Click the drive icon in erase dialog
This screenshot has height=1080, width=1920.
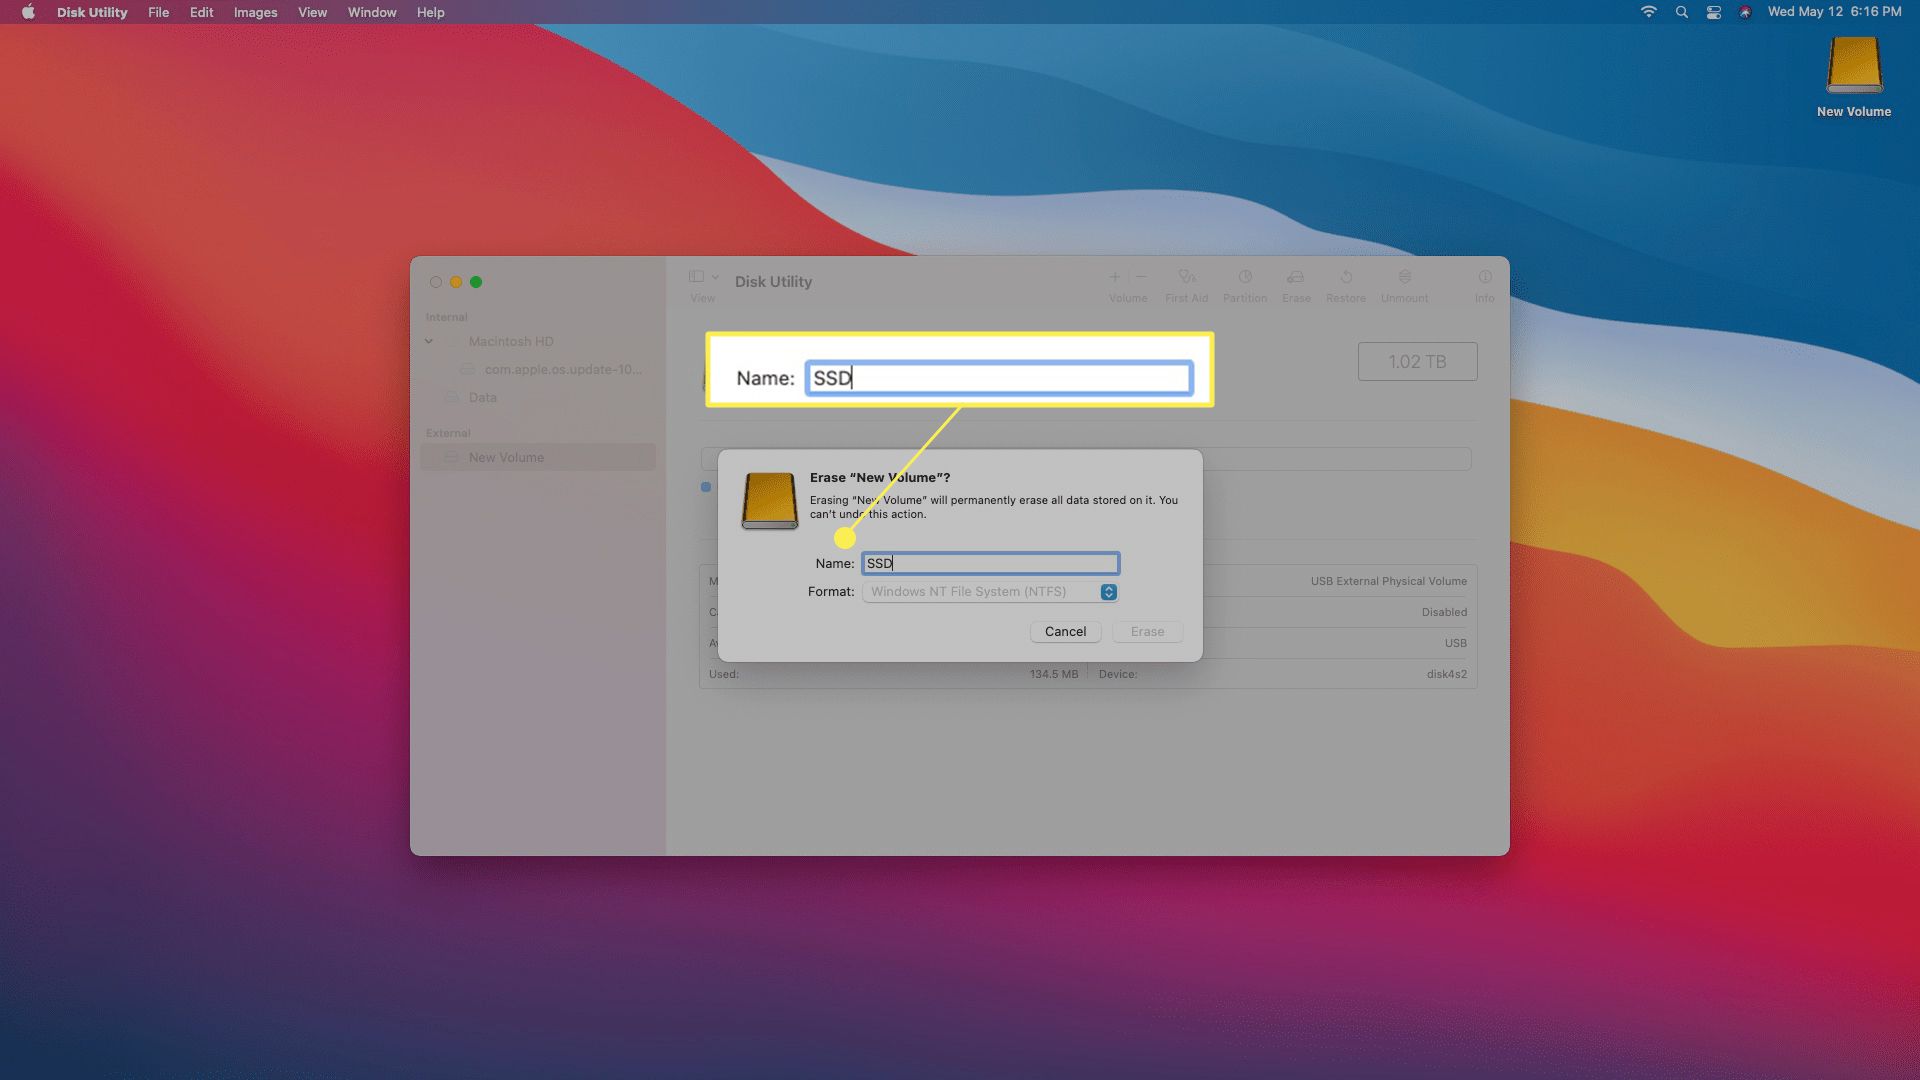pyautogui.click(x=770, y=500)
